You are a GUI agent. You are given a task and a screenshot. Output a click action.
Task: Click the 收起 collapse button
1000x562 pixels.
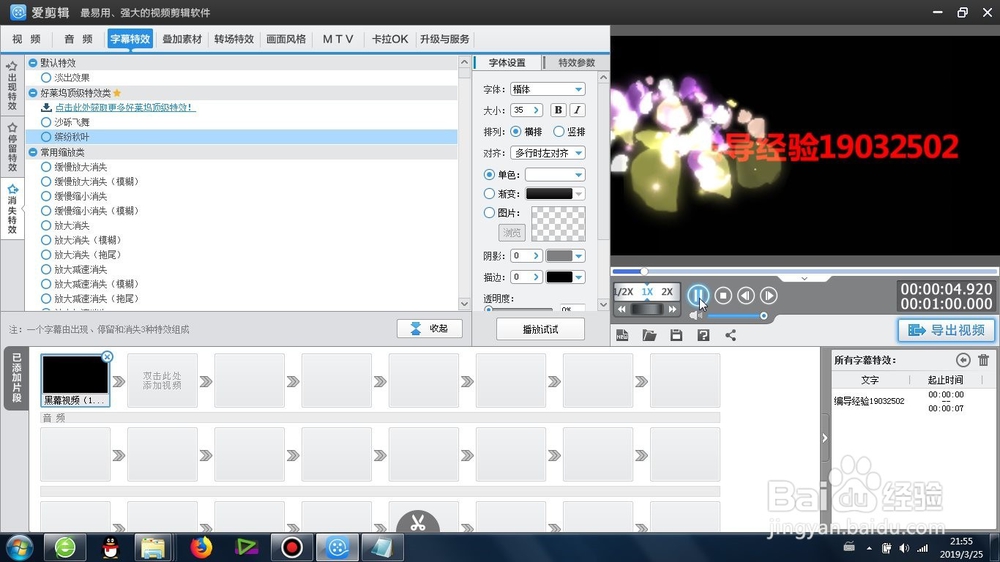coord(429,328)
